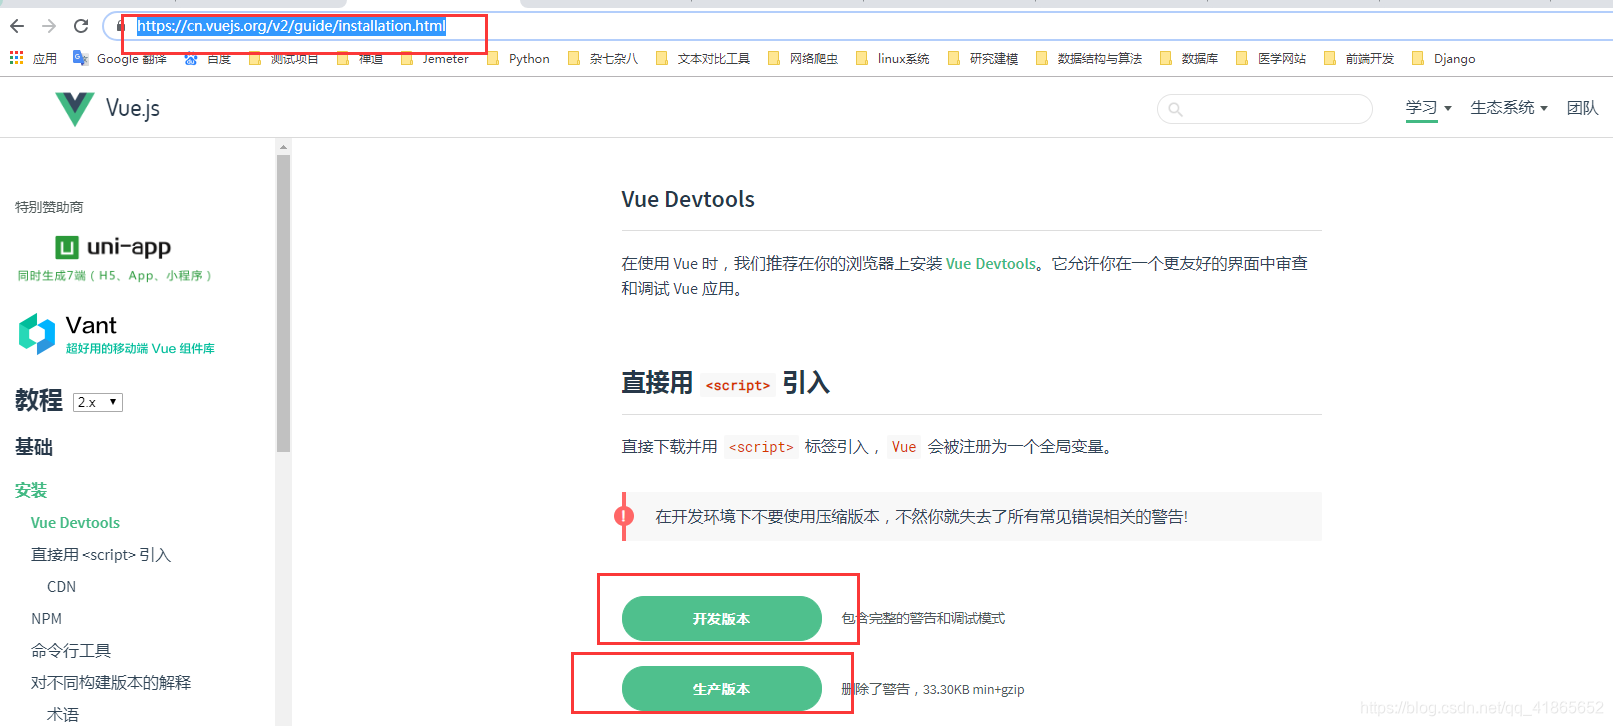Image resolution: width=1613 pixels, height=726 pixels.
Task: Click the uni-app sponsor logo
Action: tap(112, 247)
